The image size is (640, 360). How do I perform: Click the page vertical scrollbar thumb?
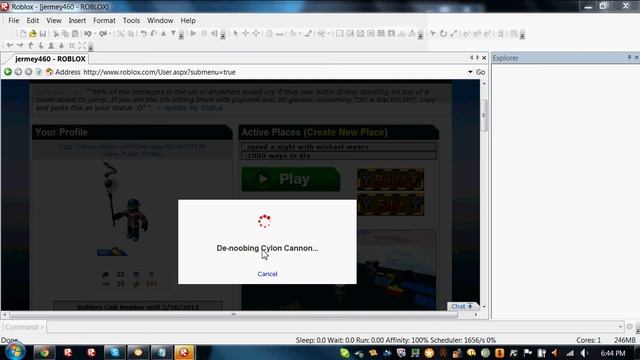pyautogui.click(x=484, y=116)
